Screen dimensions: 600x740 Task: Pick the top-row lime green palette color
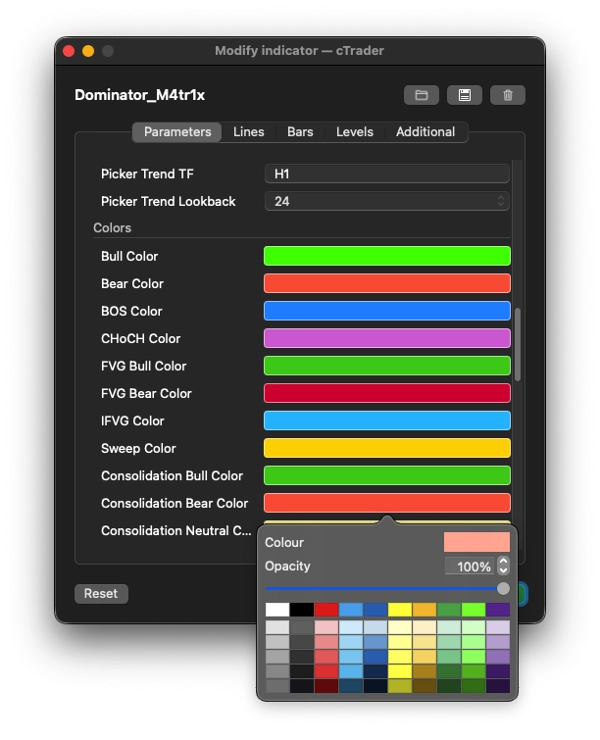point(473,610)
